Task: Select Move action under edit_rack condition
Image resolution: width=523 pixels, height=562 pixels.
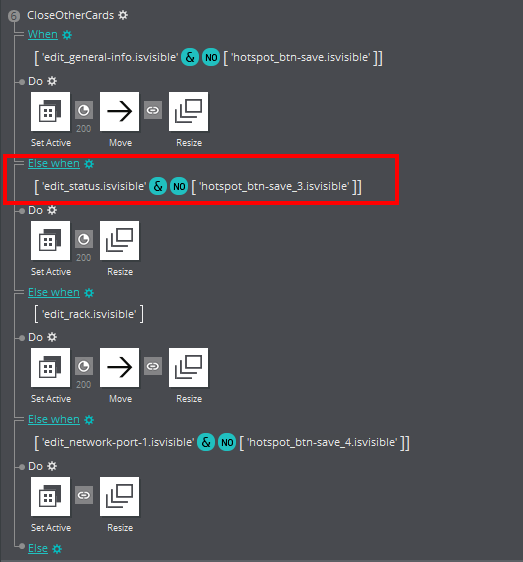Action: pyautogui.click(x=119, y=367)
